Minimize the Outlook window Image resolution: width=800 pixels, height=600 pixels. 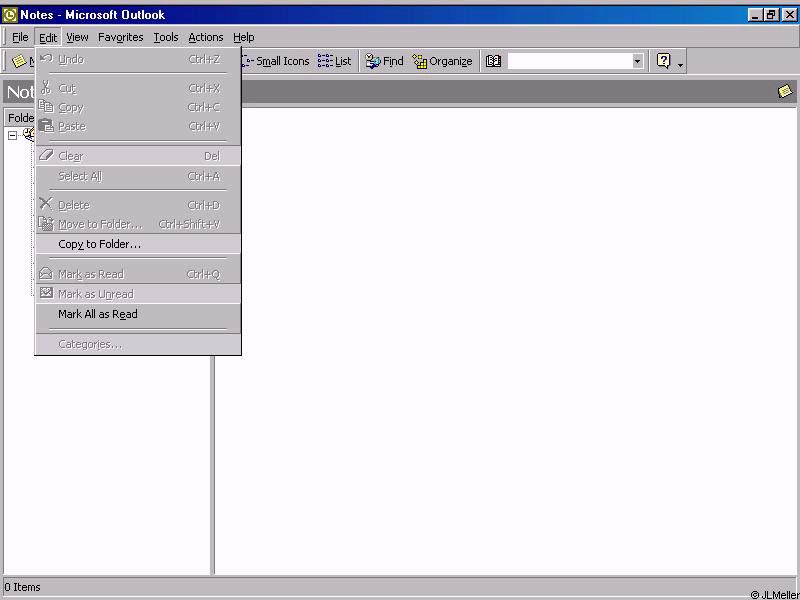pyautogui.click(x=756, y=15)
